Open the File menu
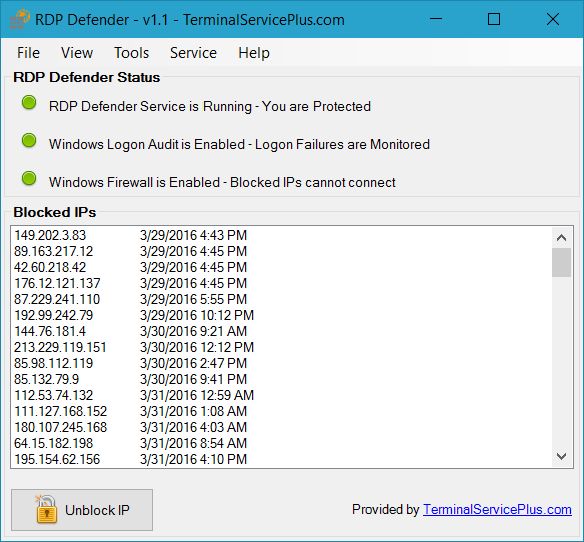 (28, 53)
